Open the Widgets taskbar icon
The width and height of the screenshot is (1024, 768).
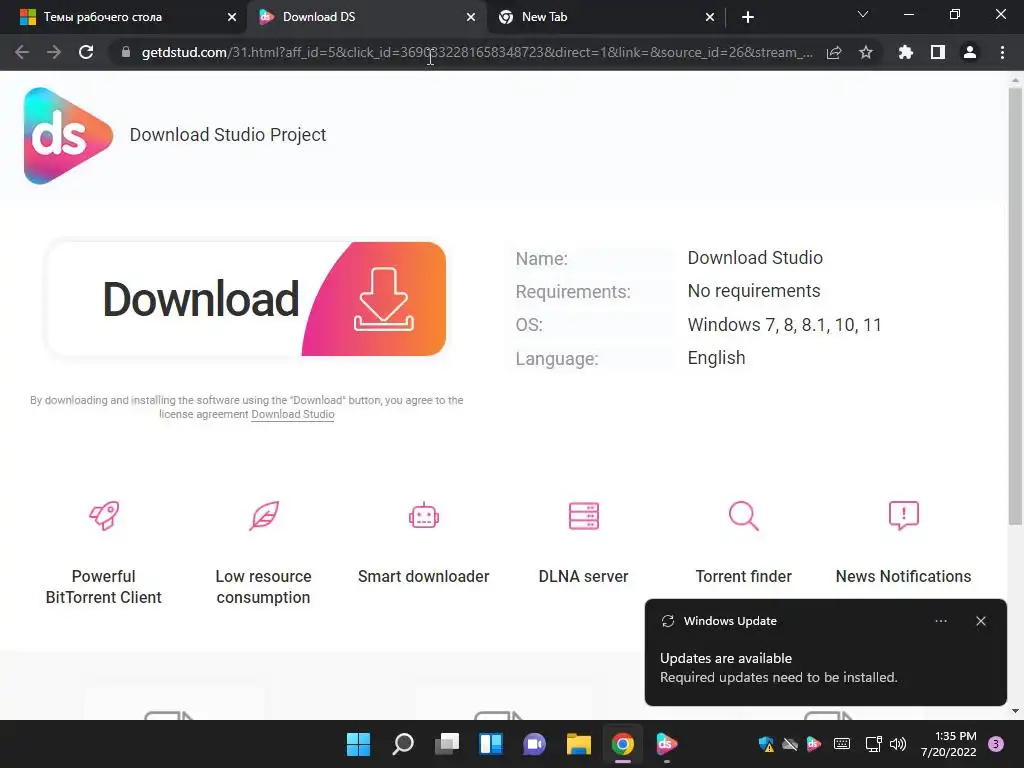(x=490, y=744)
